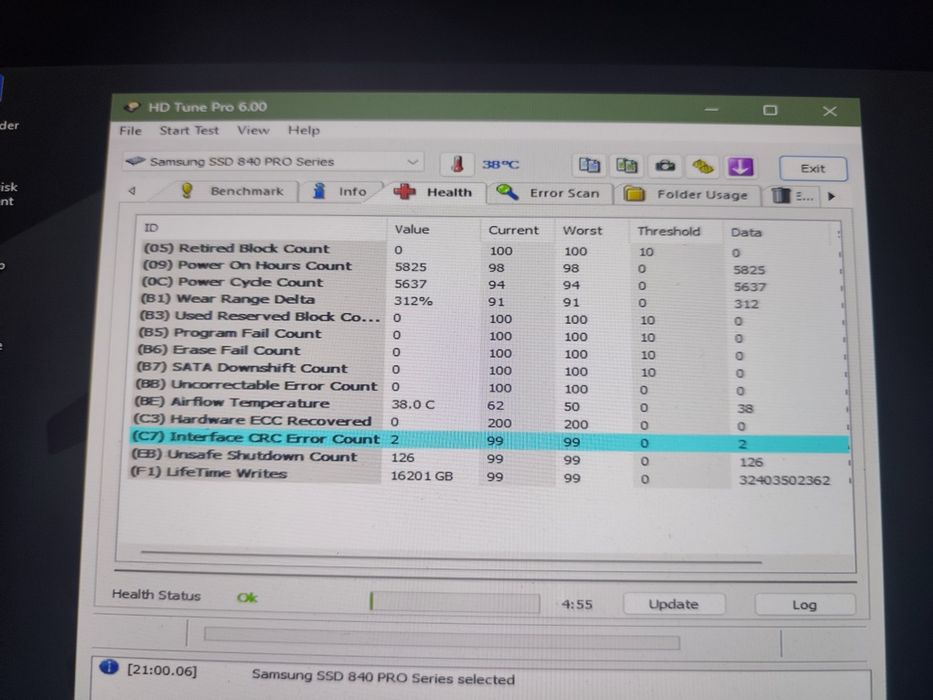The width and height of the screenshot is (933, 700).
Task: Switch to the Benchmark tab
Action: tap(233, 191)
